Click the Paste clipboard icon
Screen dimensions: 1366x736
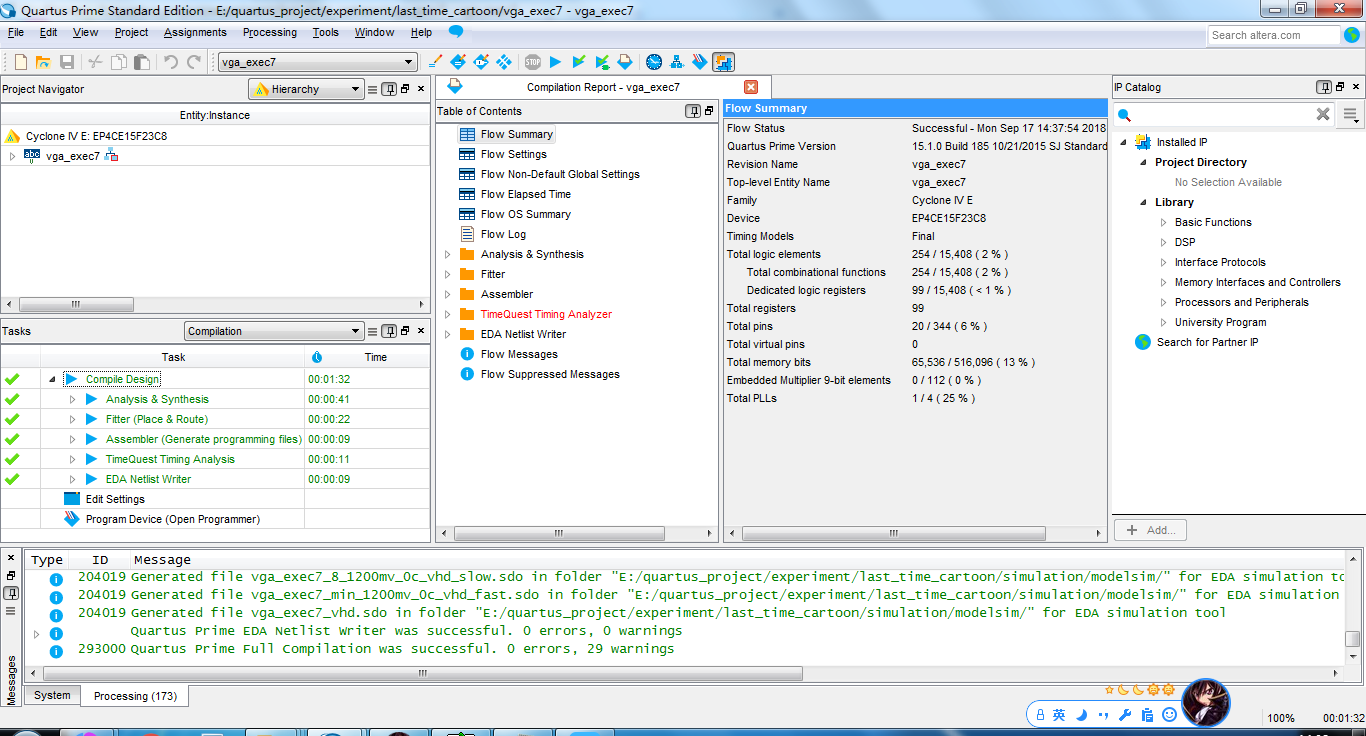142,62
